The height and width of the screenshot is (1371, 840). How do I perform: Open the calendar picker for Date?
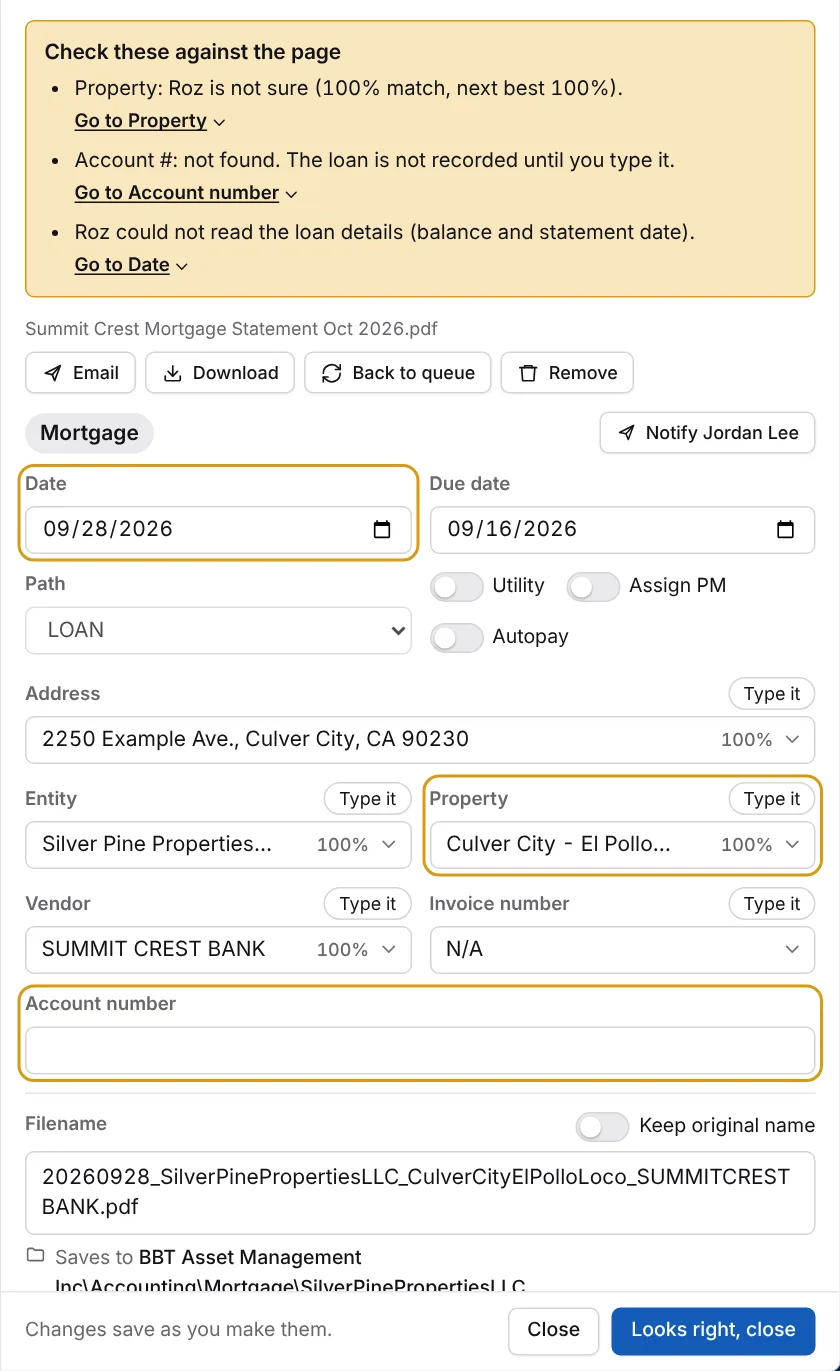click(382, 530)
